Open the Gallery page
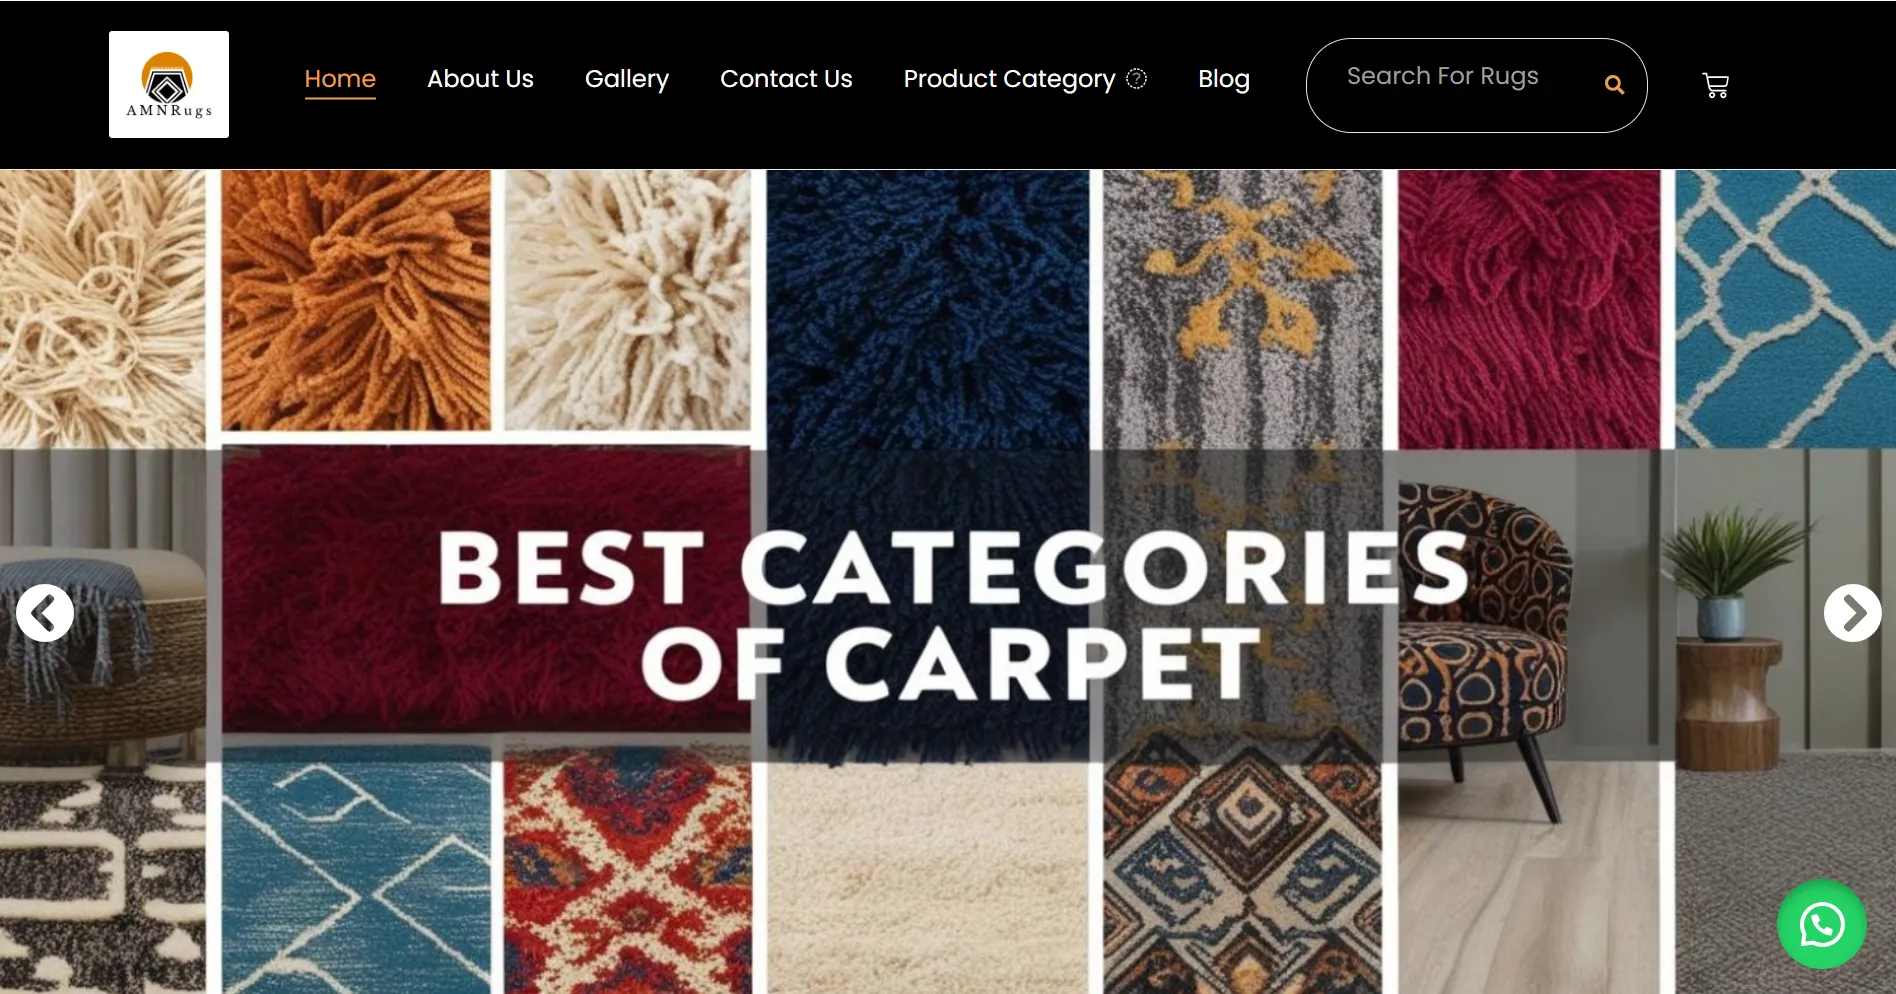1896x994 pixels. coord(627,79)
